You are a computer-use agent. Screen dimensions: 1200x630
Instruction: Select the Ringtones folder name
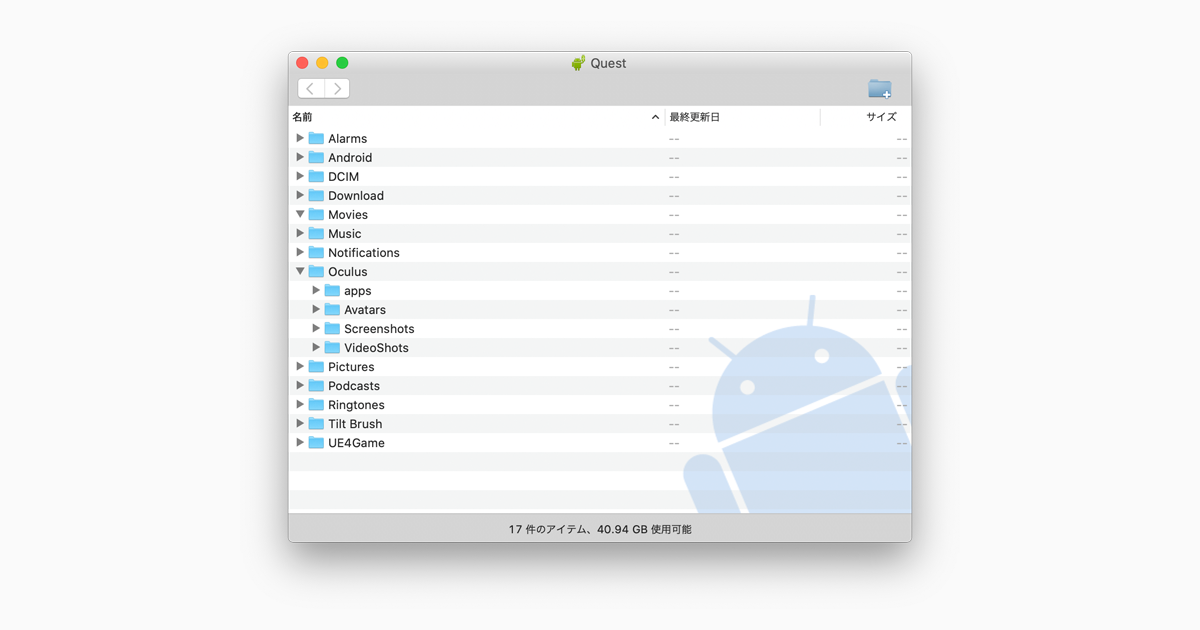[x=356, y=405]
